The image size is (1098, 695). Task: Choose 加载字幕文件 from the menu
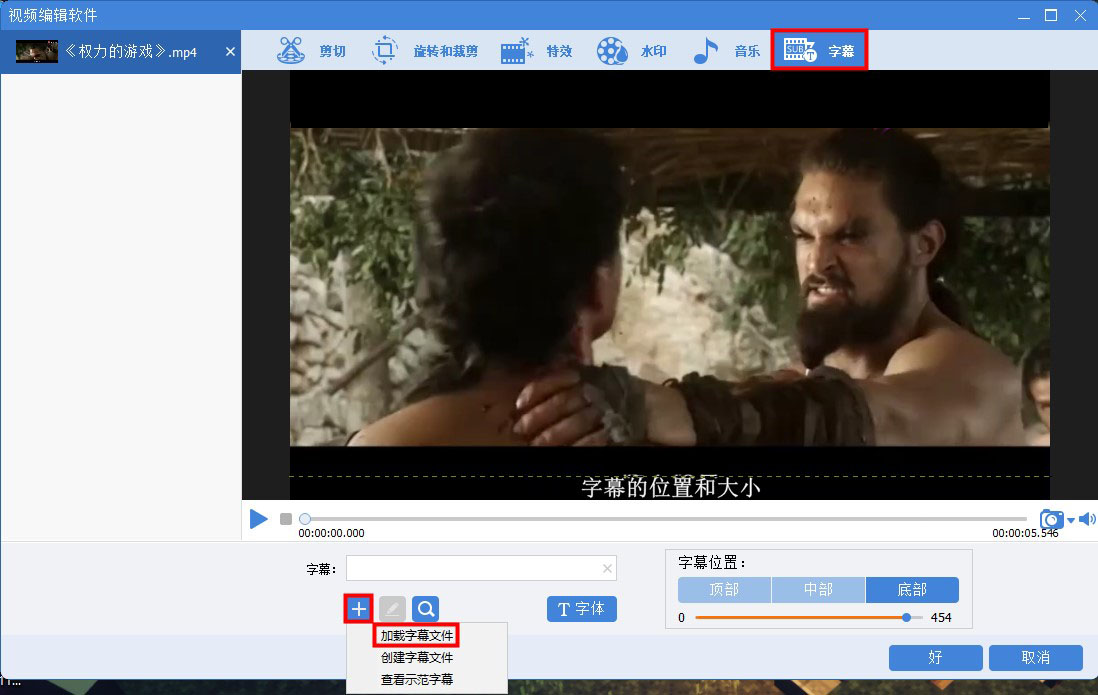pyautogui.click(x=417, y=635)
